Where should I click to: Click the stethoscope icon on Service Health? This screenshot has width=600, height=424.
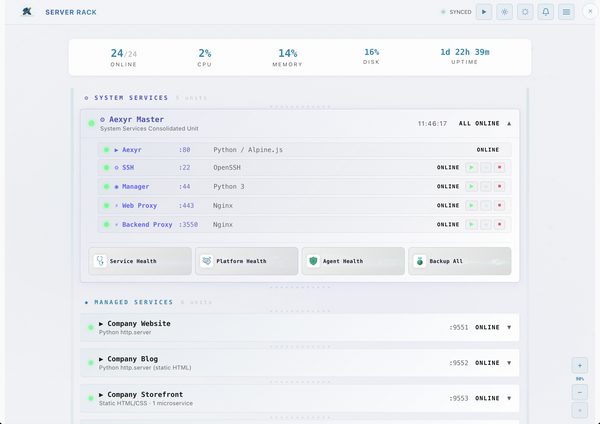click(x=100, y=261)
